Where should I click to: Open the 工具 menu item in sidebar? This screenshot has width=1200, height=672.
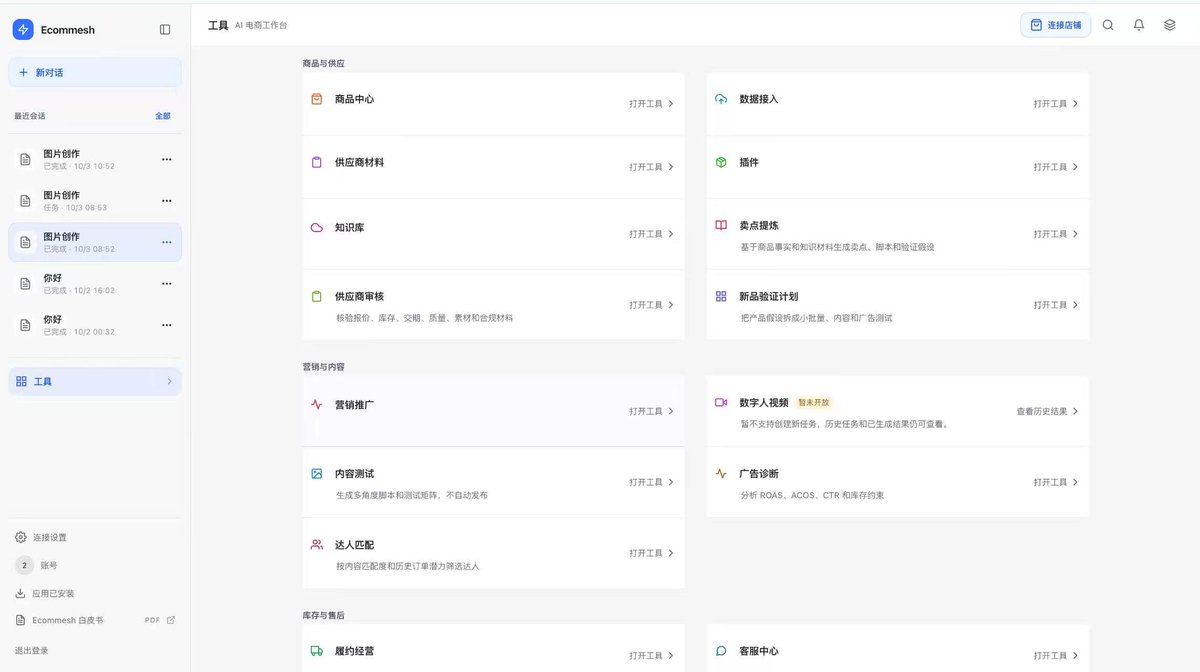coord(95,381)
